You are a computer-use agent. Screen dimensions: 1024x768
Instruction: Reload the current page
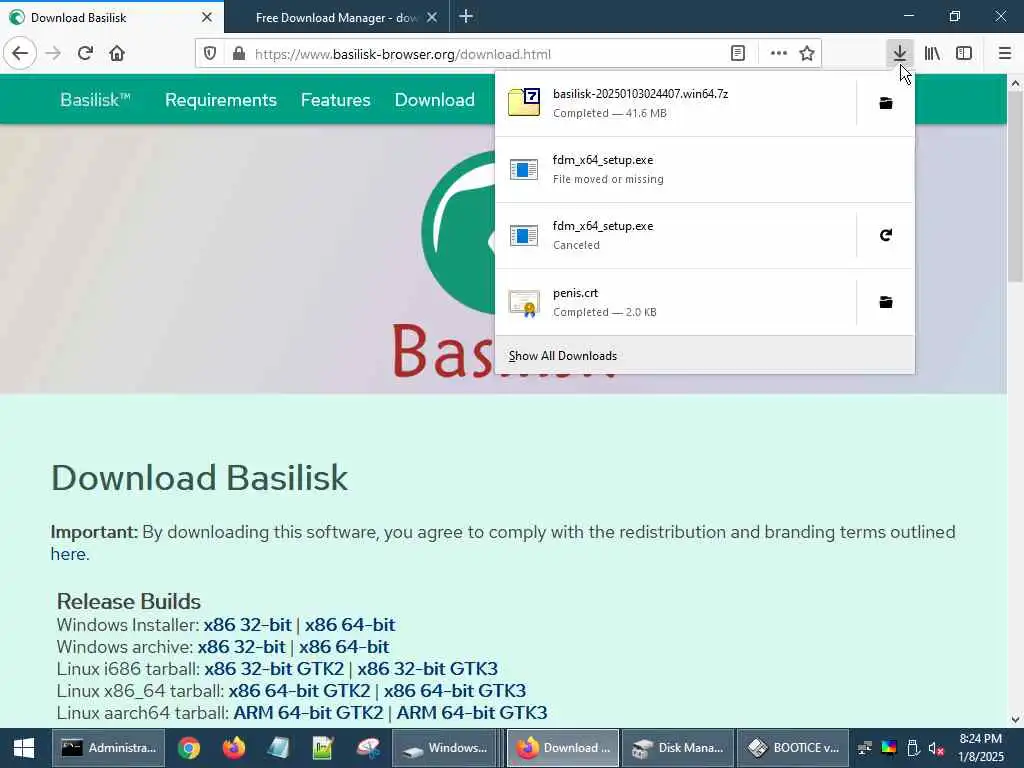coord(85,54)
